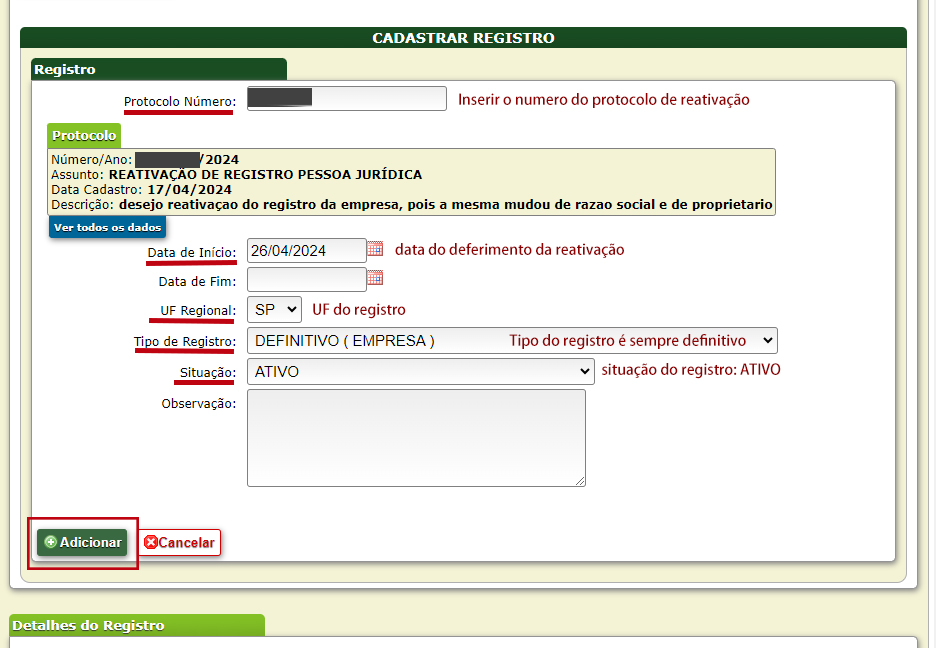Open the calendar picker for Data de Fim
The image size is (936, 648).
point(375,278)
